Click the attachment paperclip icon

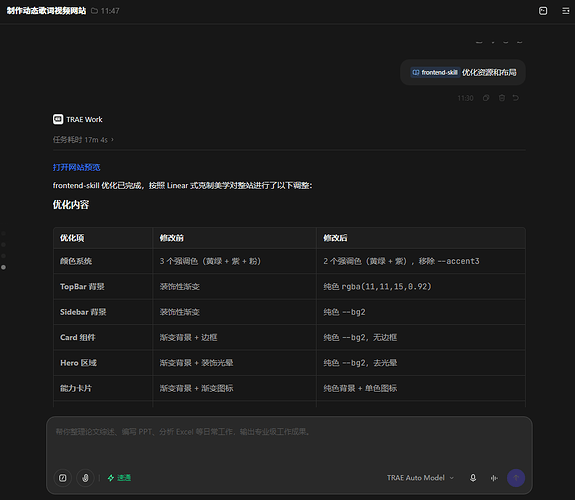pyautogui.click(x=85, y=478)
